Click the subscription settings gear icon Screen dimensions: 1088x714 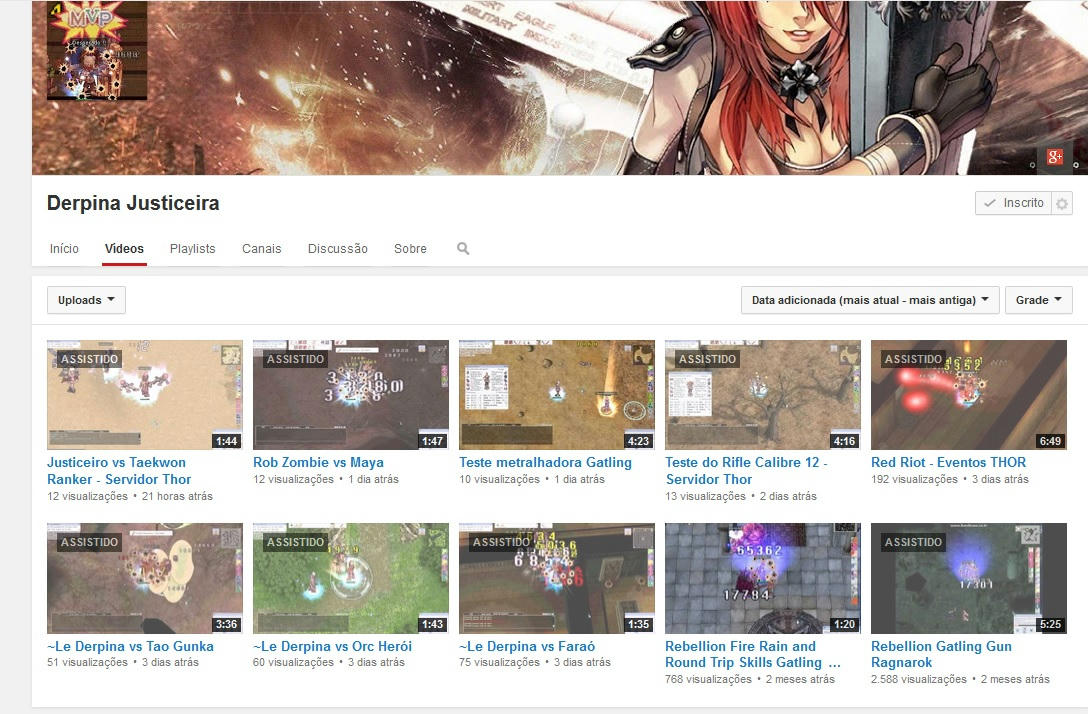pos(1062,203)
